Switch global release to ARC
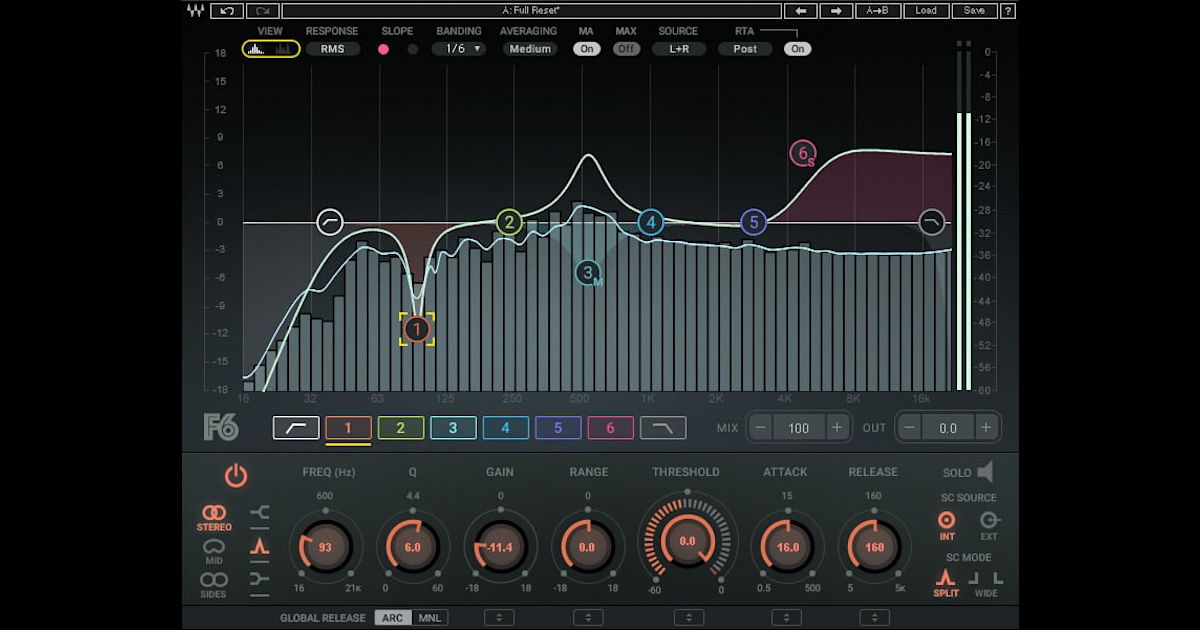This screenshot has height=630, width=1200. 393,618
